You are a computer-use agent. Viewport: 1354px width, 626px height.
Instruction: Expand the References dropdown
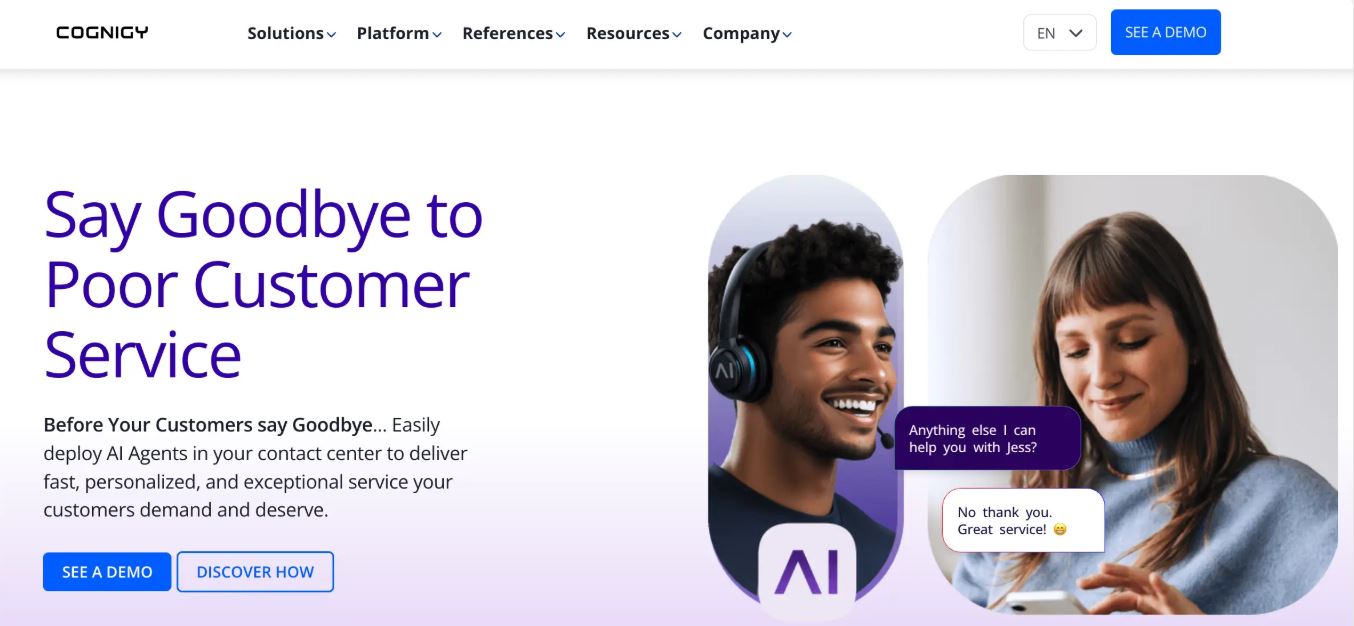514,33
